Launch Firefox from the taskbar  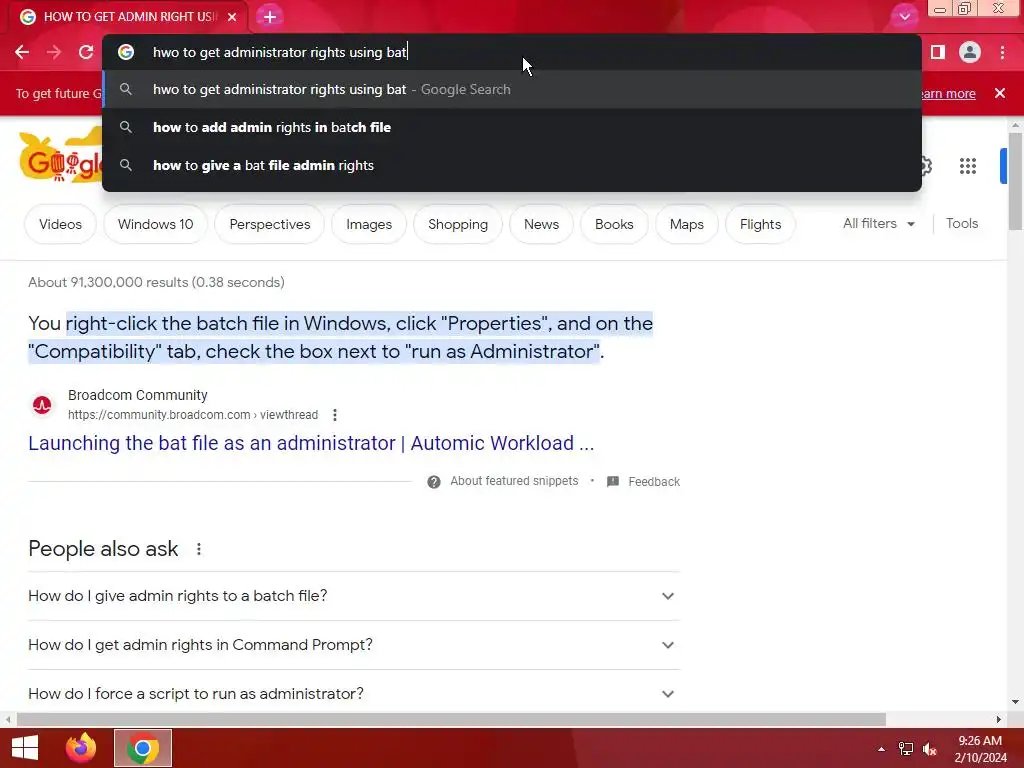81,748
